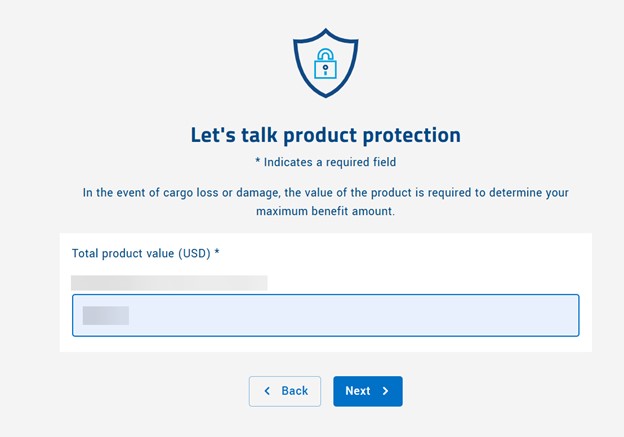
Task: Click the left chevron on Back
Action: tap(267, 391)
